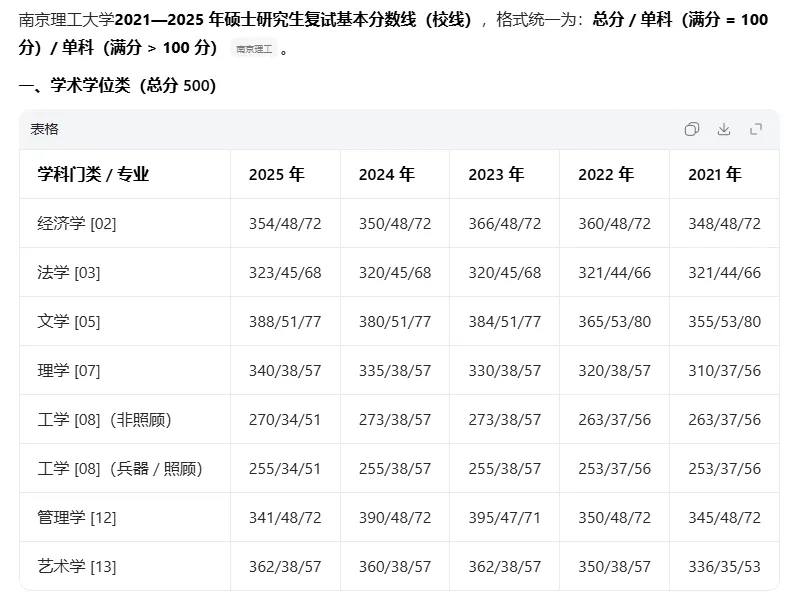The height and width of the screenshot is (596, 787).
Task: Select the 法学 [03] row label
Action: (69, 272)
